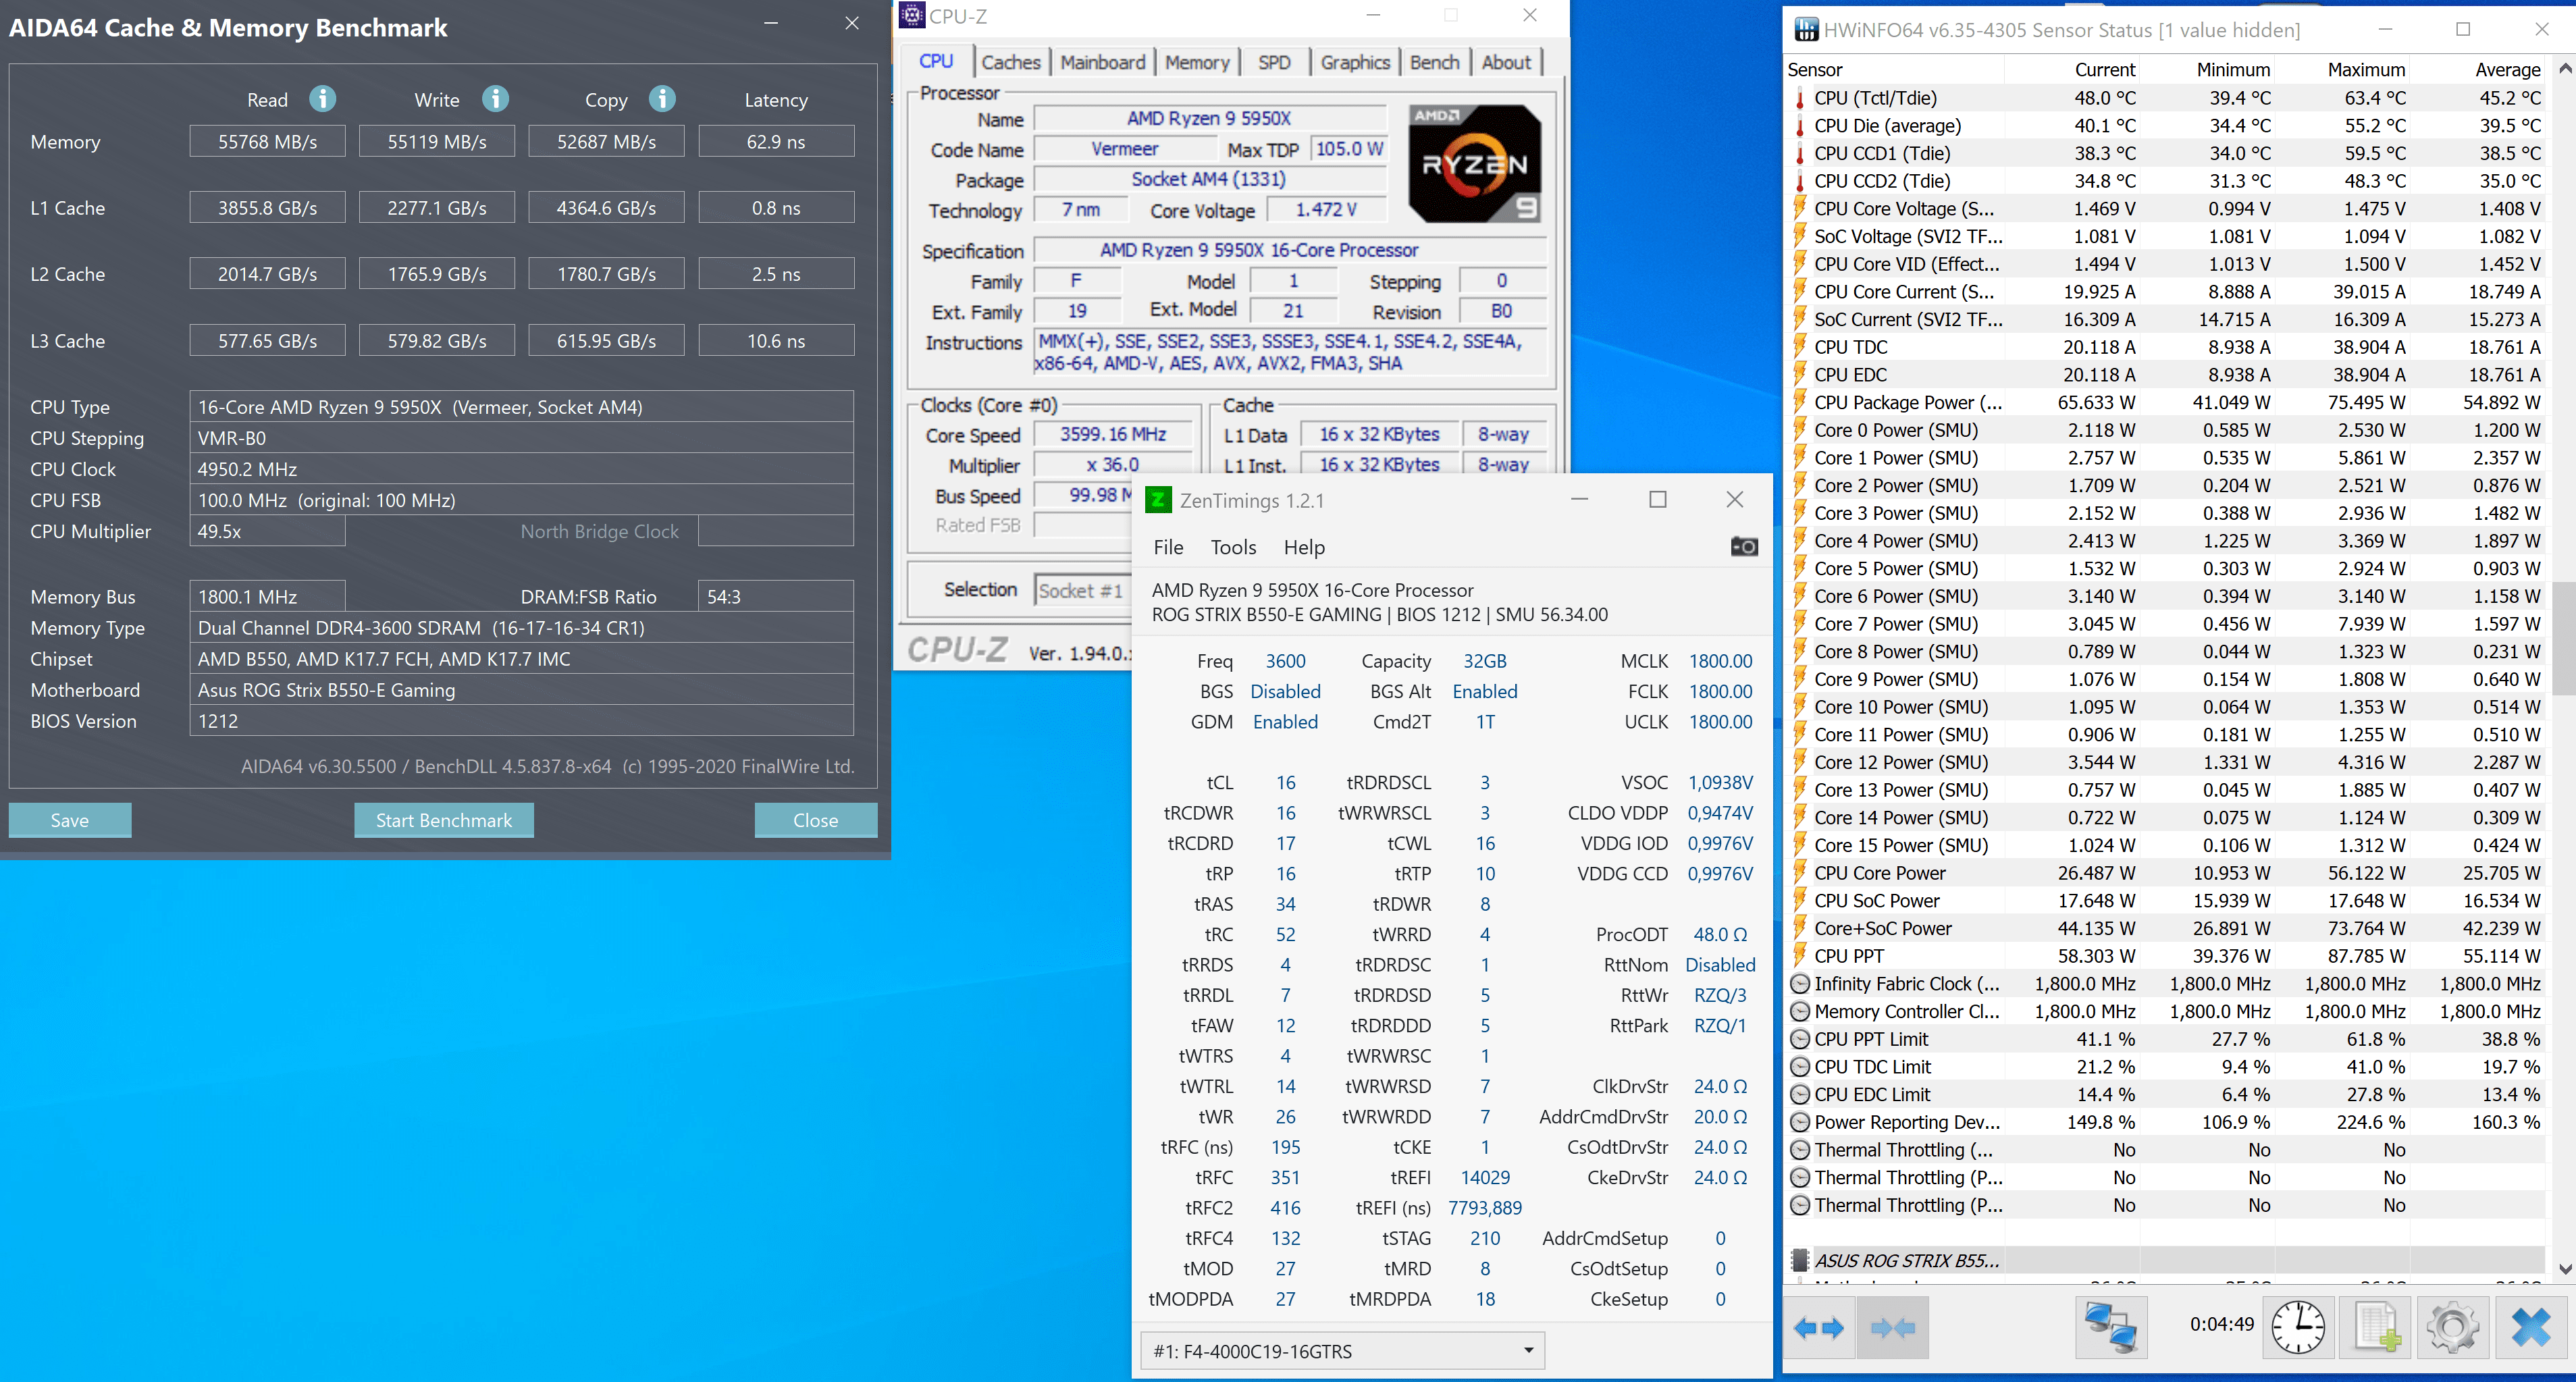Open the Help menu in ZenTimings
Screen dimensions: 2576x1382
click(1304, 547)
